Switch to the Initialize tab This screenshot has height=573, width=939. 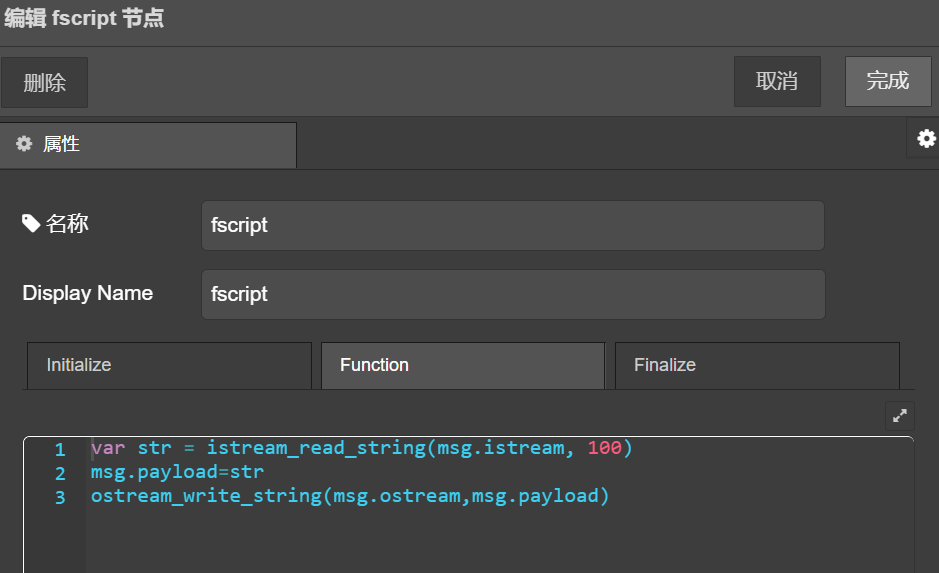(168, 365)
